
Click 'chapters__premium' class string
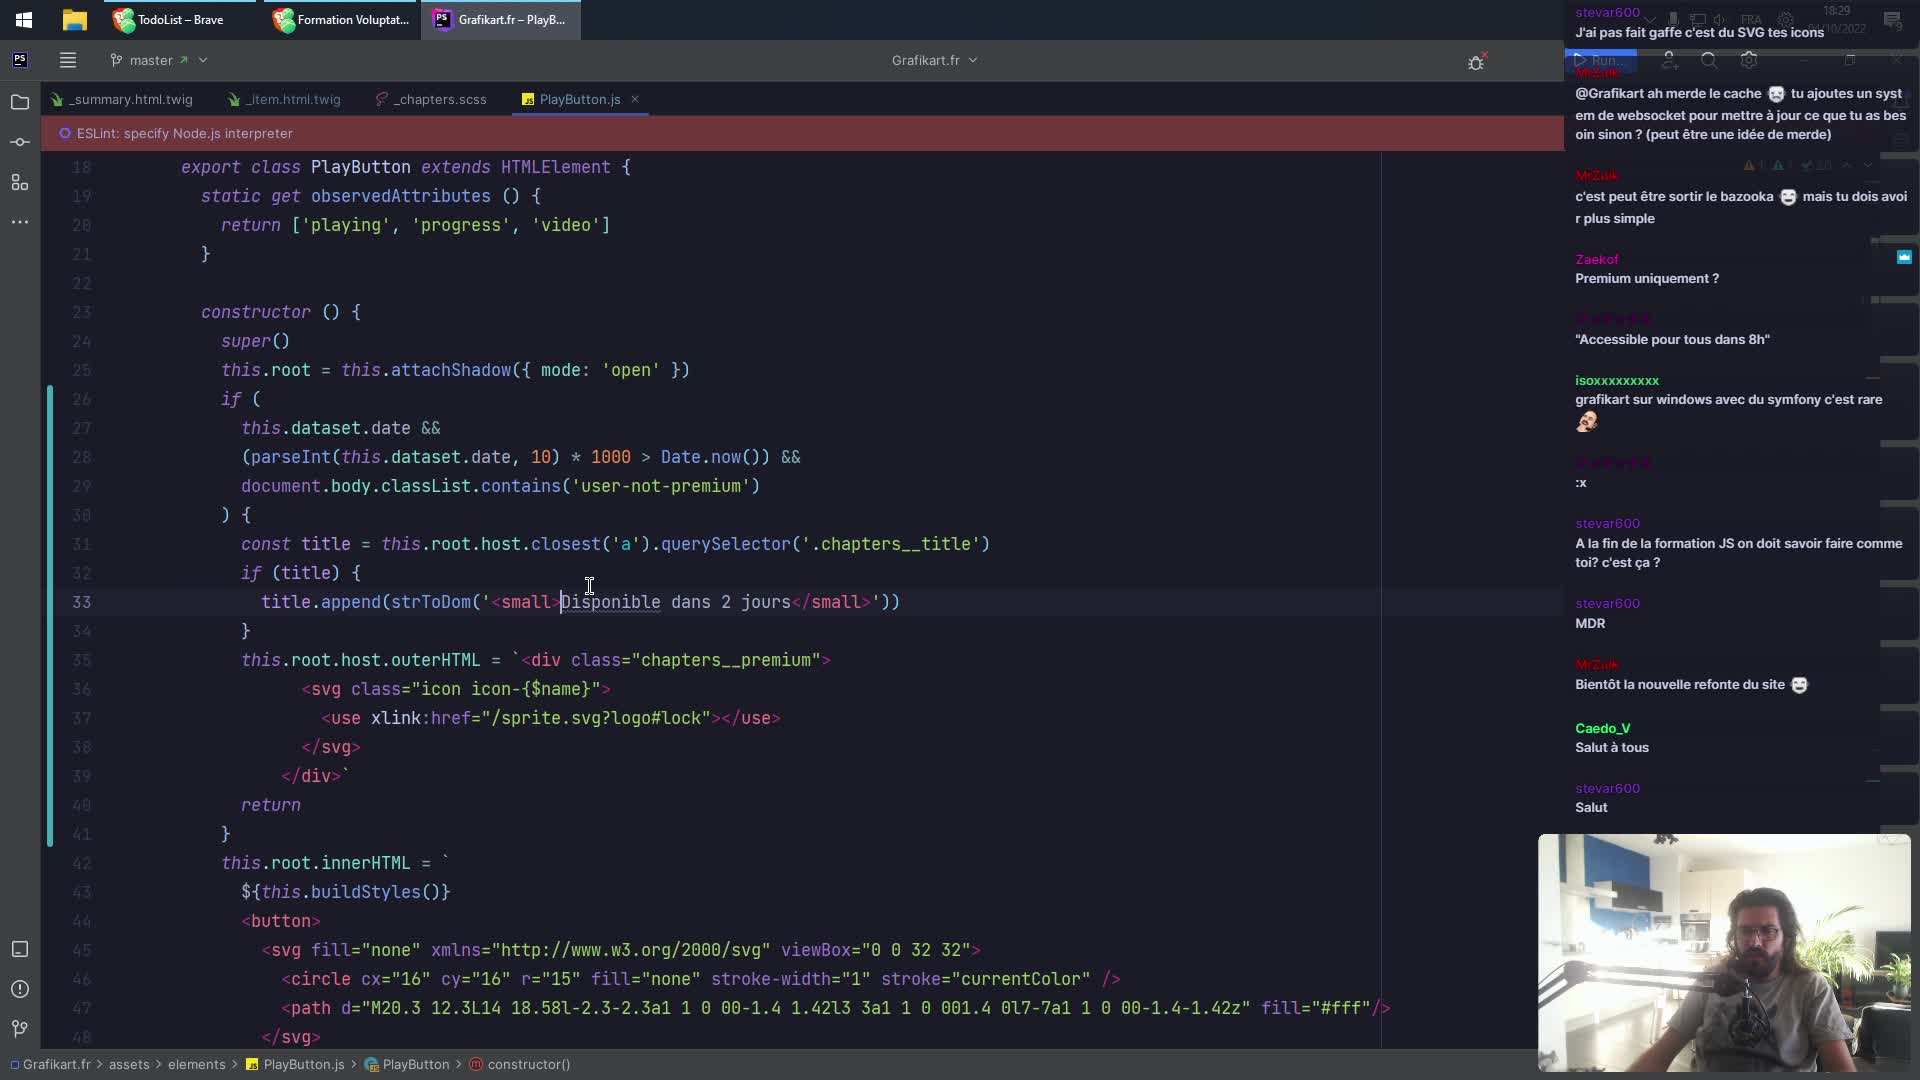coord(726,660)
